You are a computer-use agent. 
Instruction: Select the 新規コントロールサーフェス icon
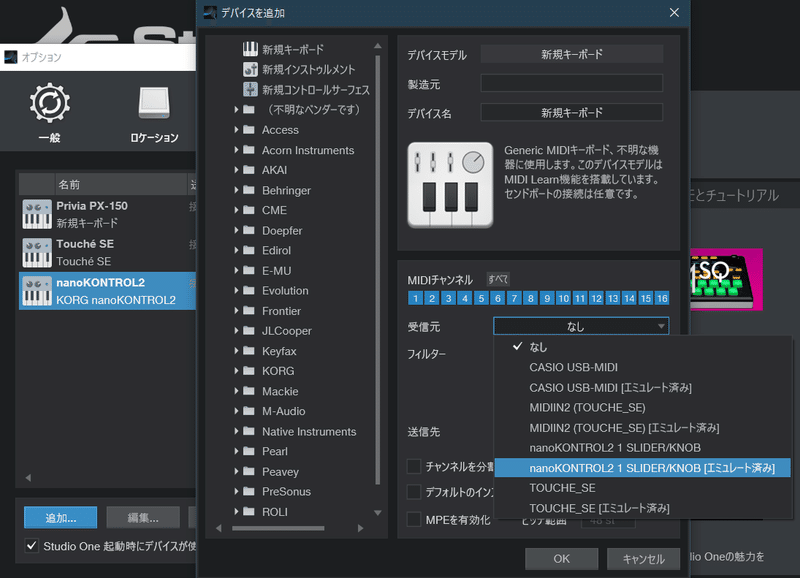[250, 89]
